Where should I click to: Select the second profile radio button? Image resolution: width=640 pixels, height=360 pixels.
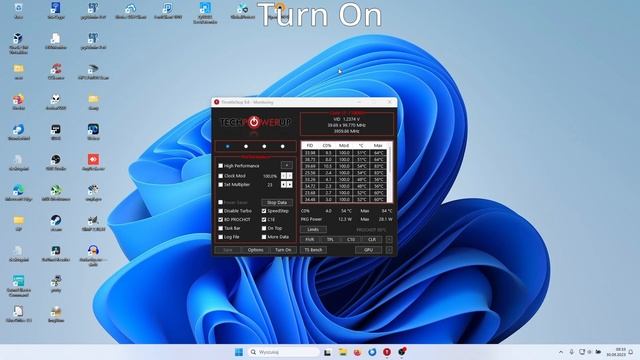pos(246,146)
